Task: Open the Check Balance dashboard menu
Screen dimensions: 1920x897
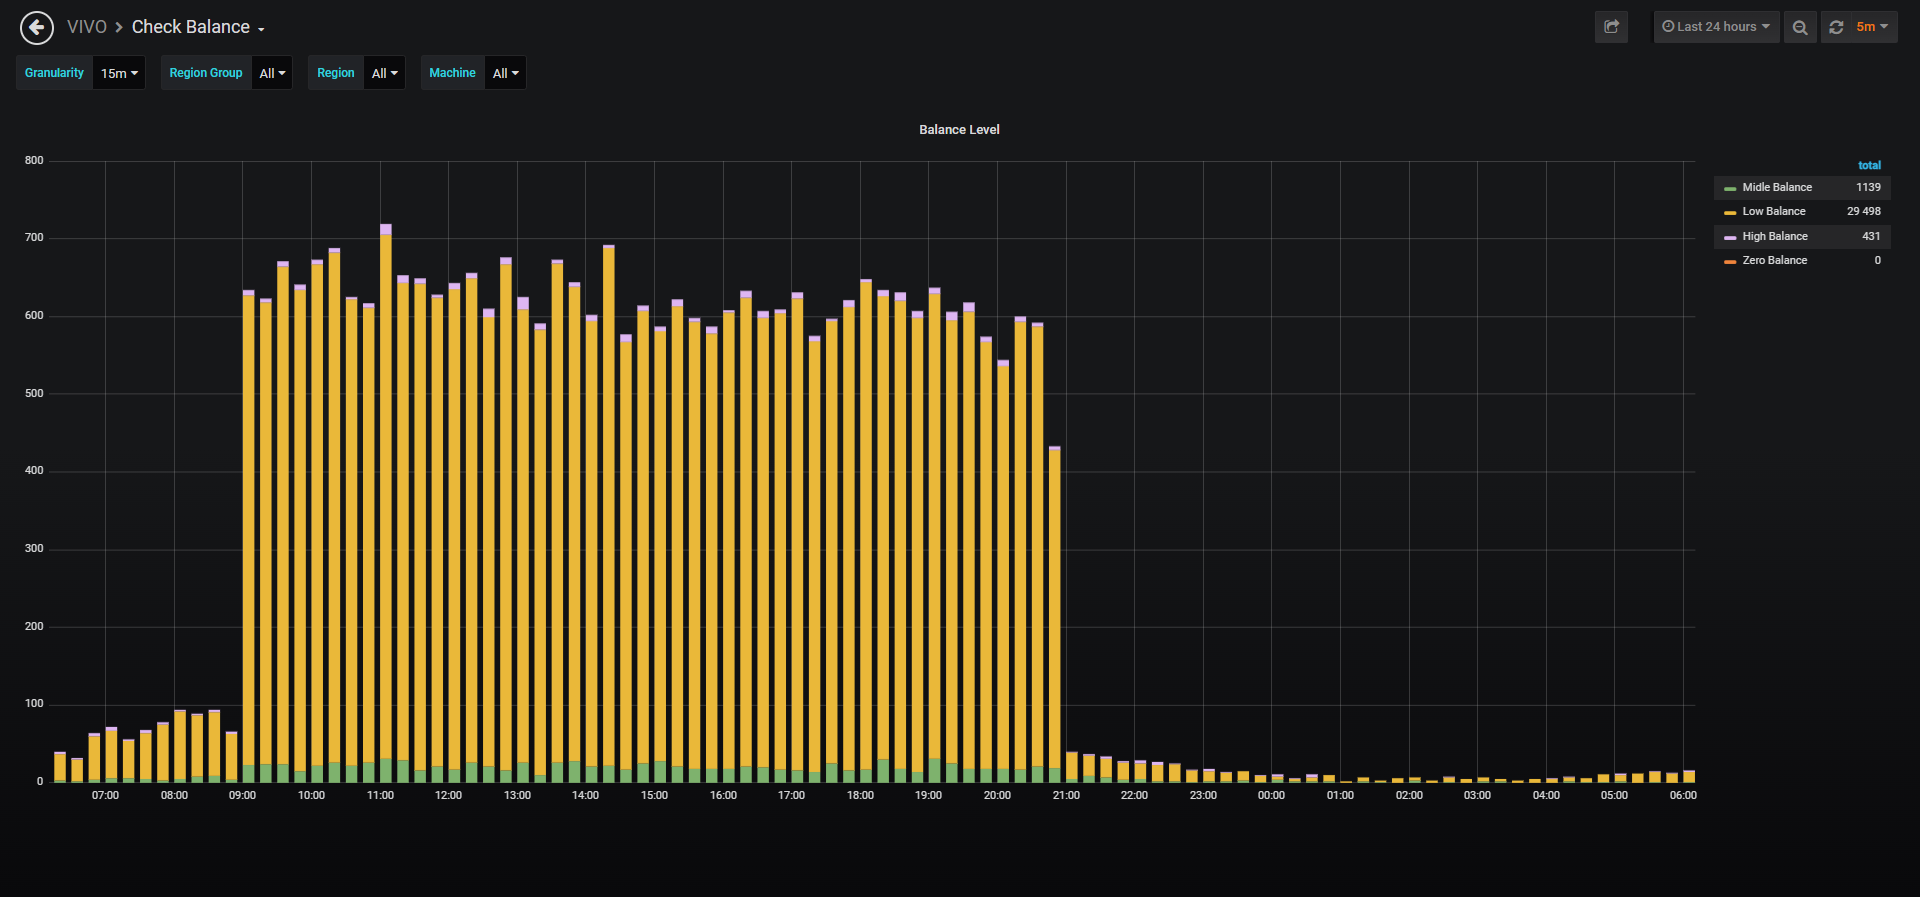Action: [198, 27]
